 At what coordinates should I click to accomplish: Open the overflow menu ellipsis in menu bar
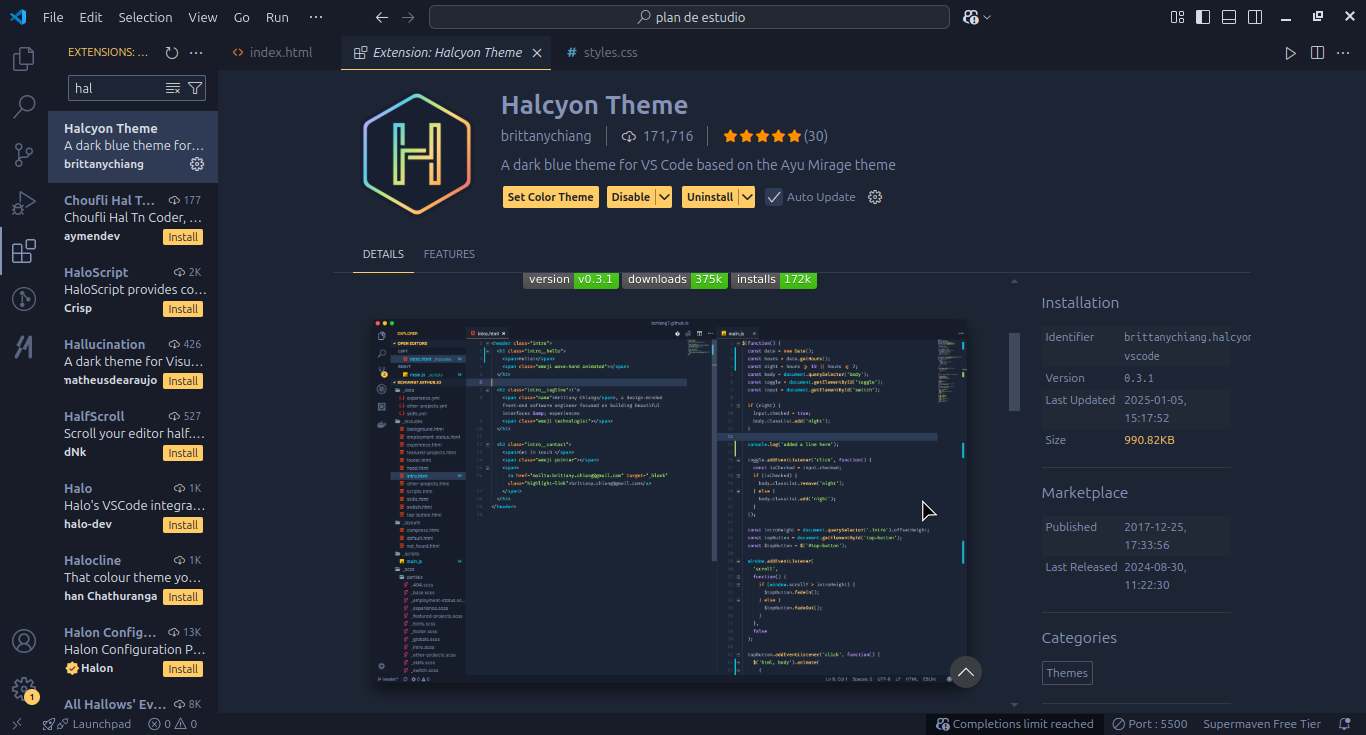click(x=316, y=17)
